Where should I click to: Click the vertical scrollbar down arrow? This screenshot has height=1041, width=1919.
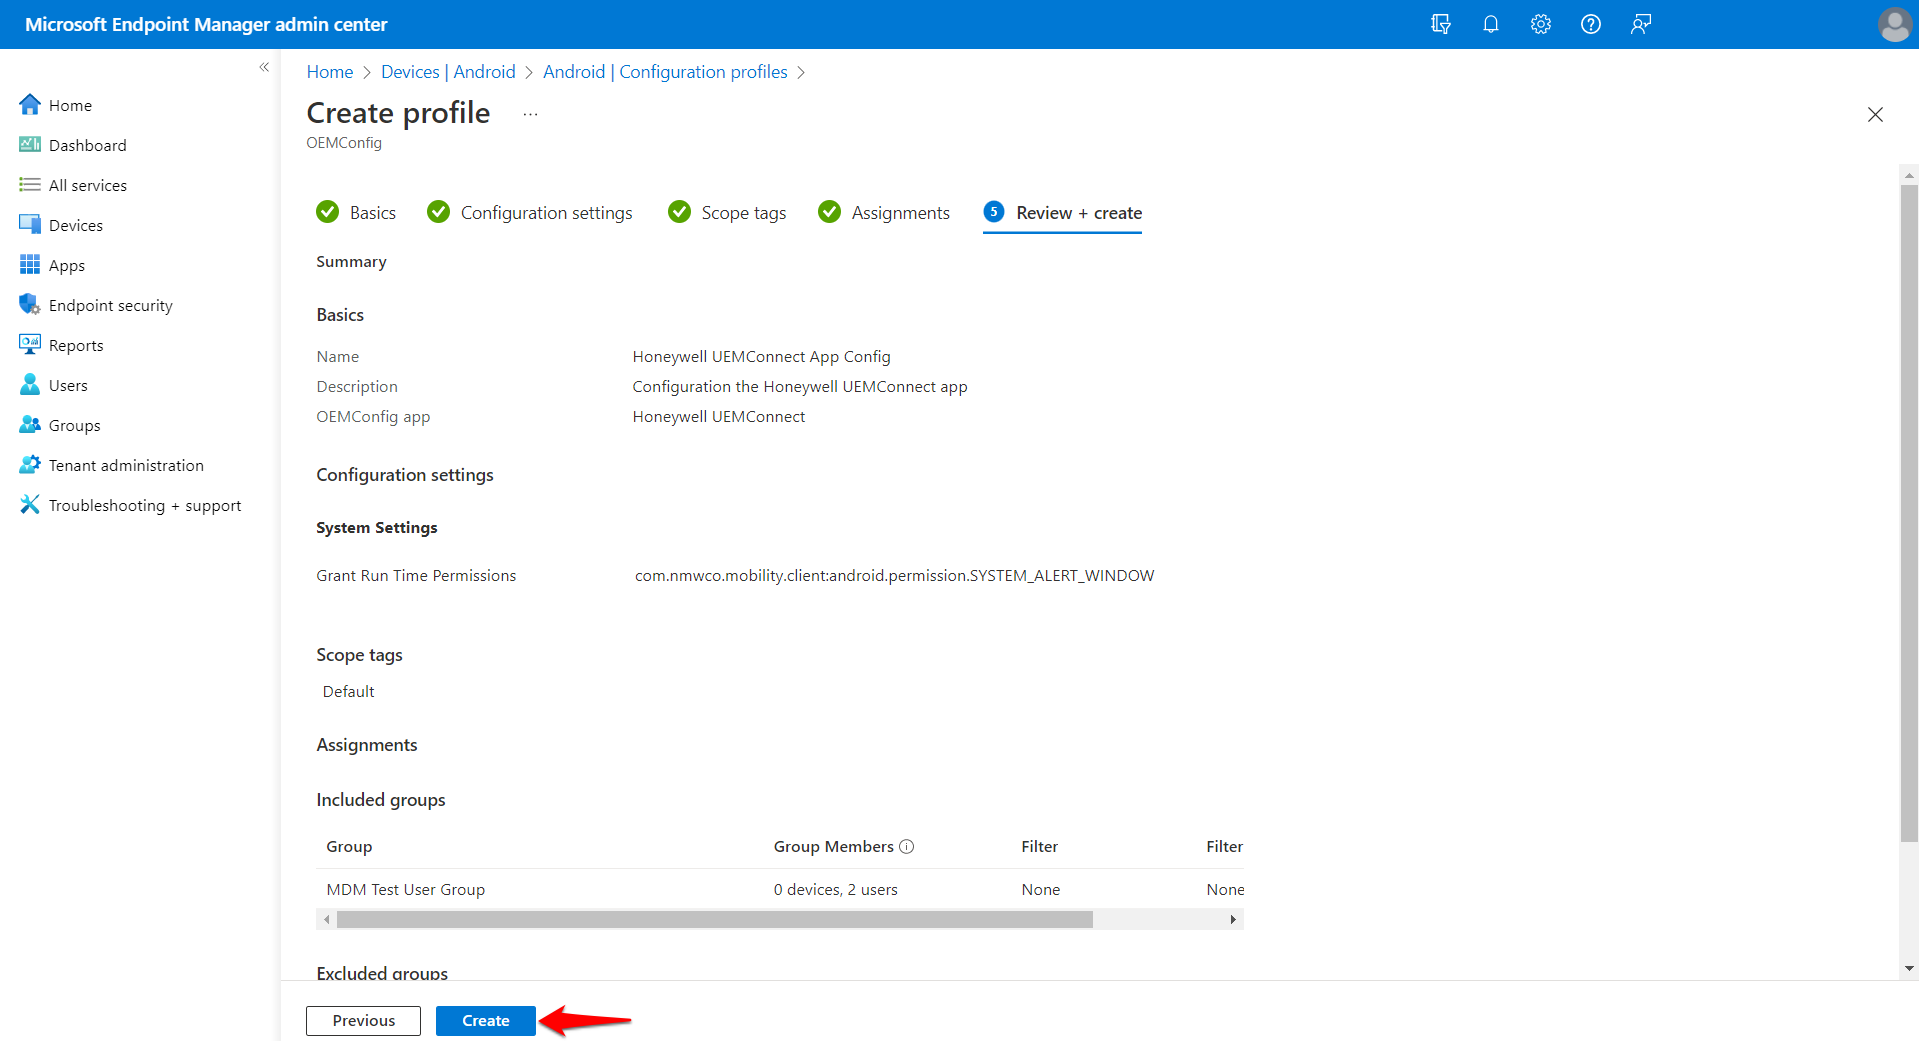pos(1909,968)
